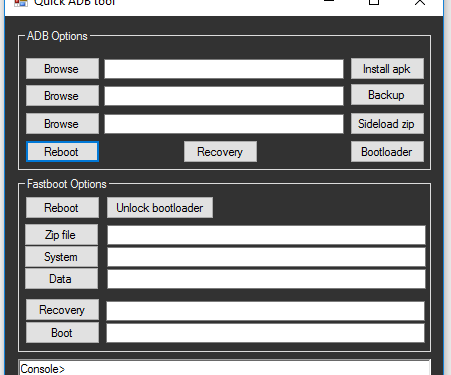Click Reboot in Fastboot Options
The width and height of the screenshot is (451, 375).
[x=62, y=208]
